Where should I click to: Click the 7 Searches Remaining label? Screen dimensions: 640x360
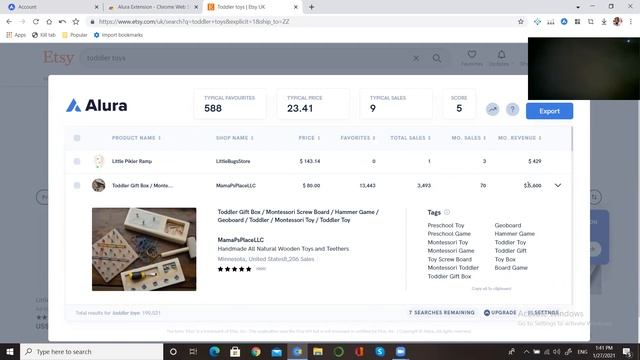point(442,313)
